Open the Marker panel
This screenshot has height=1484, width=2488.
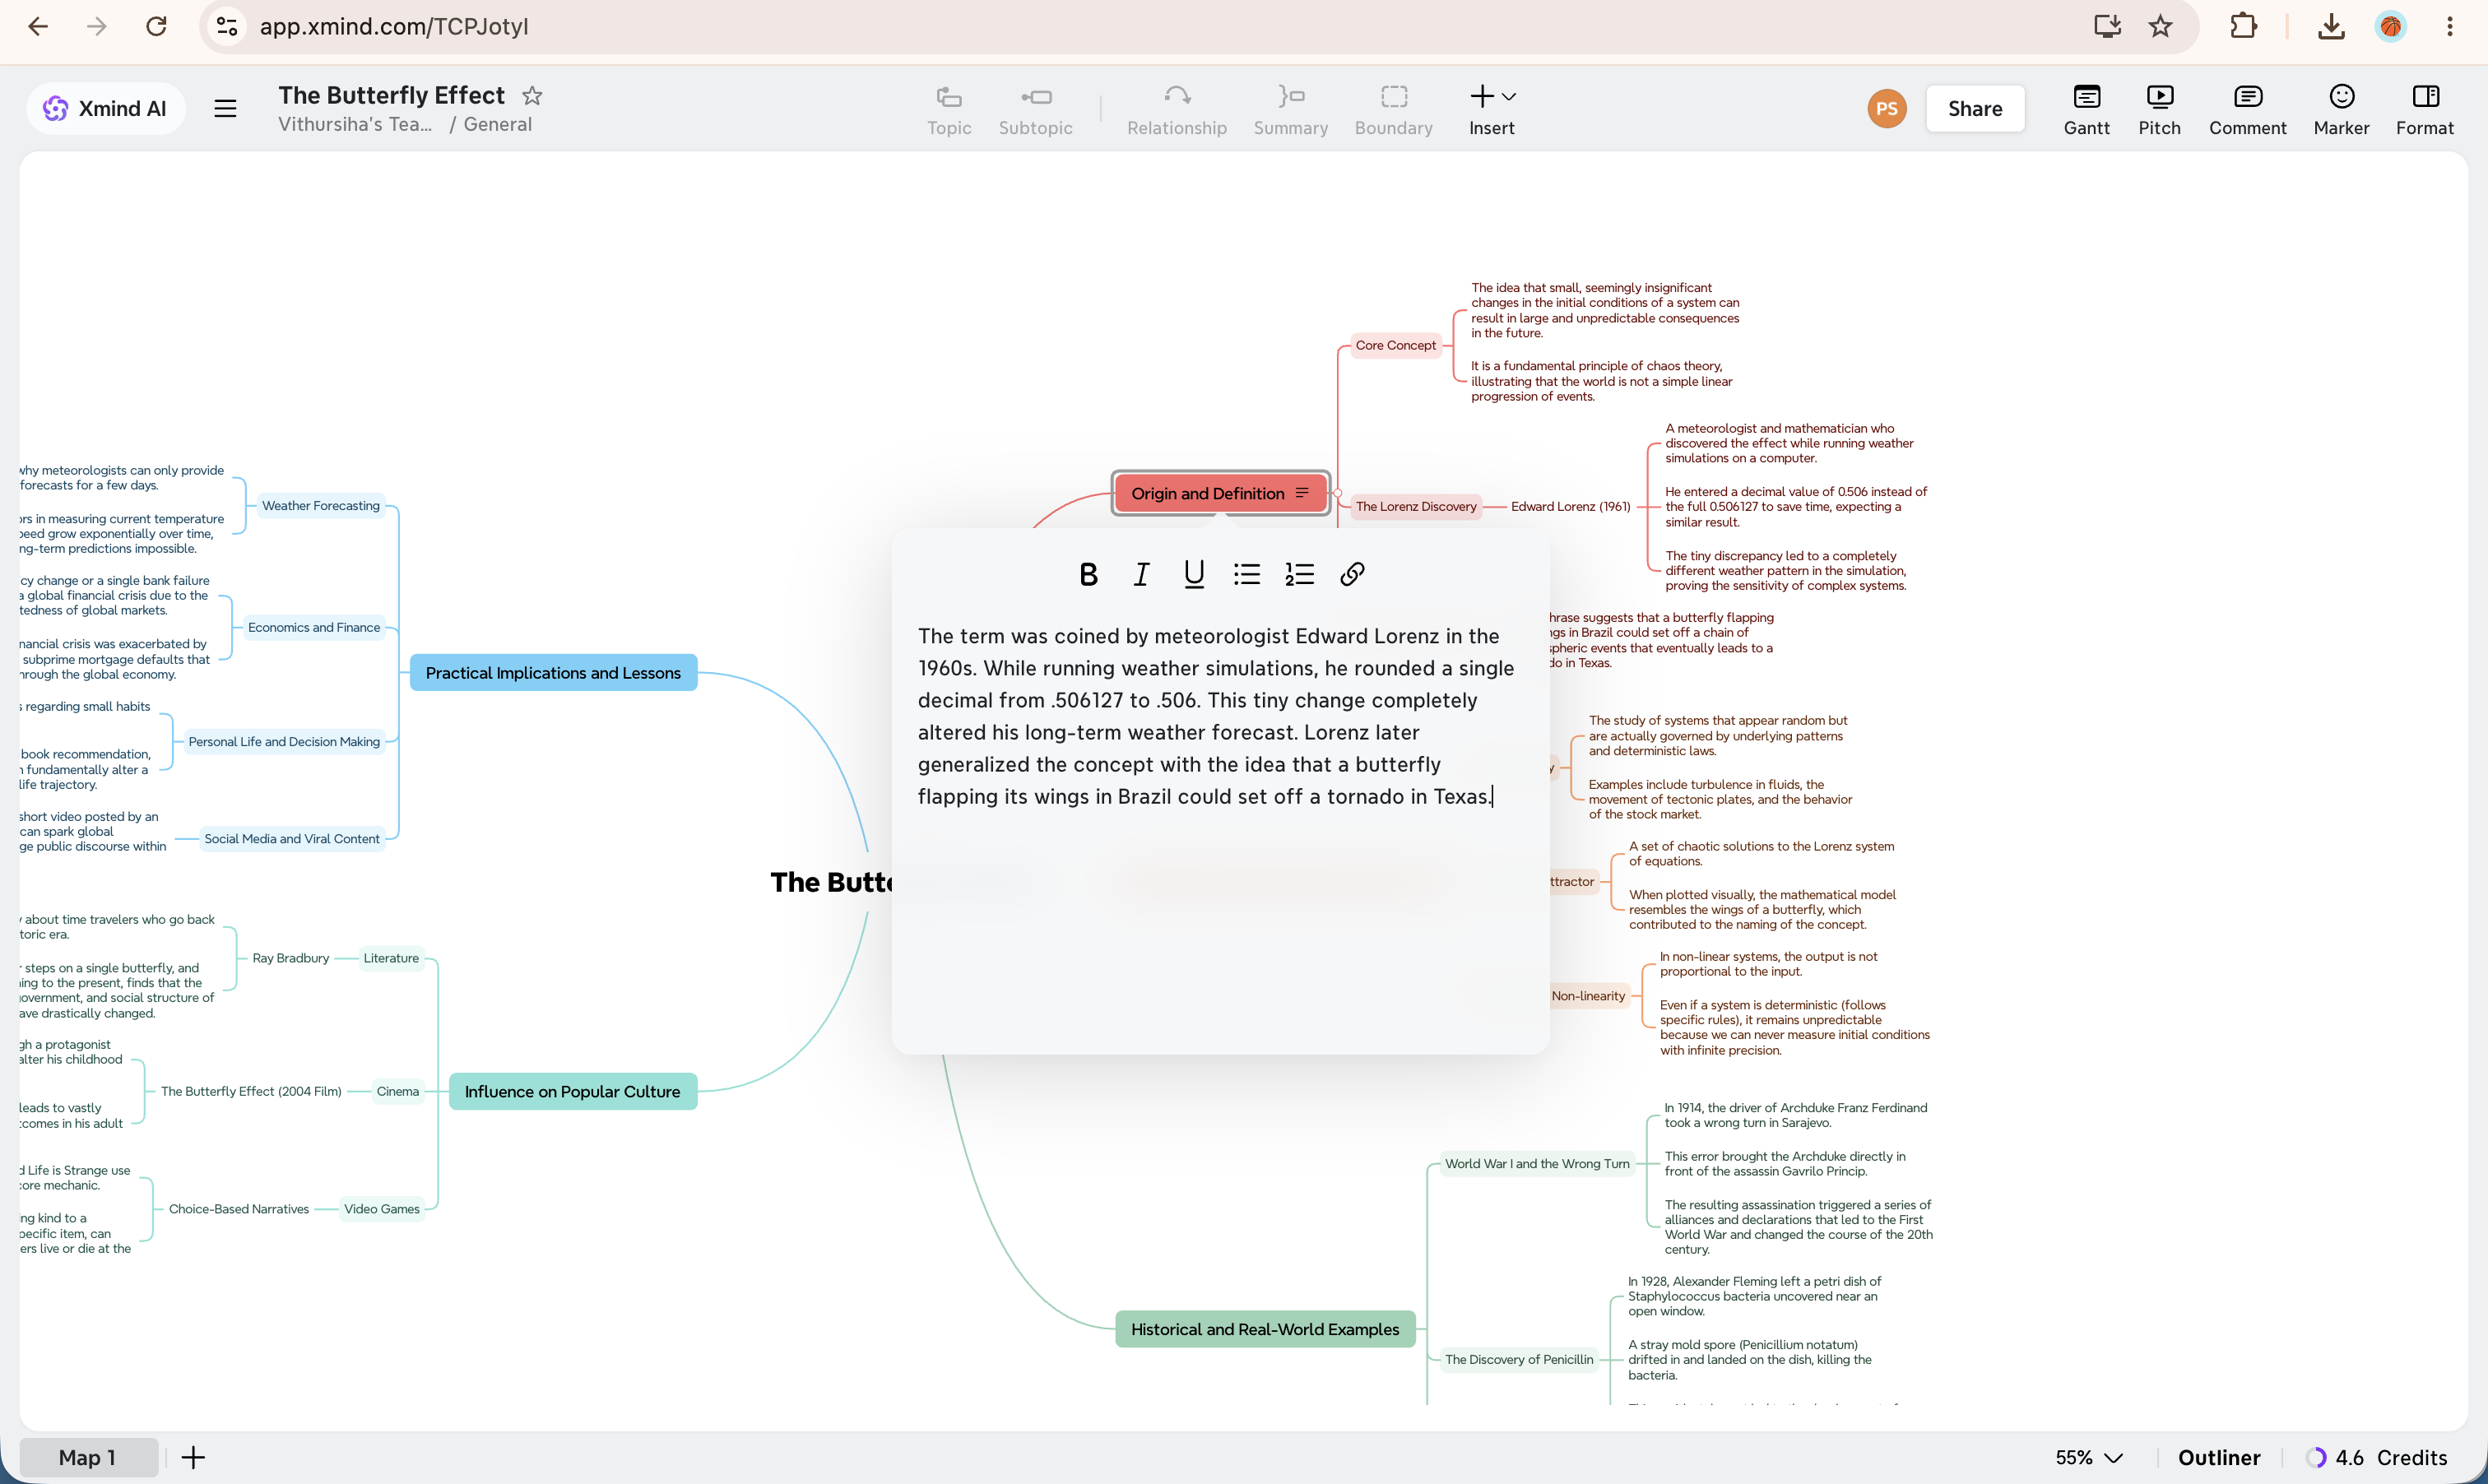coord(2342,110)
